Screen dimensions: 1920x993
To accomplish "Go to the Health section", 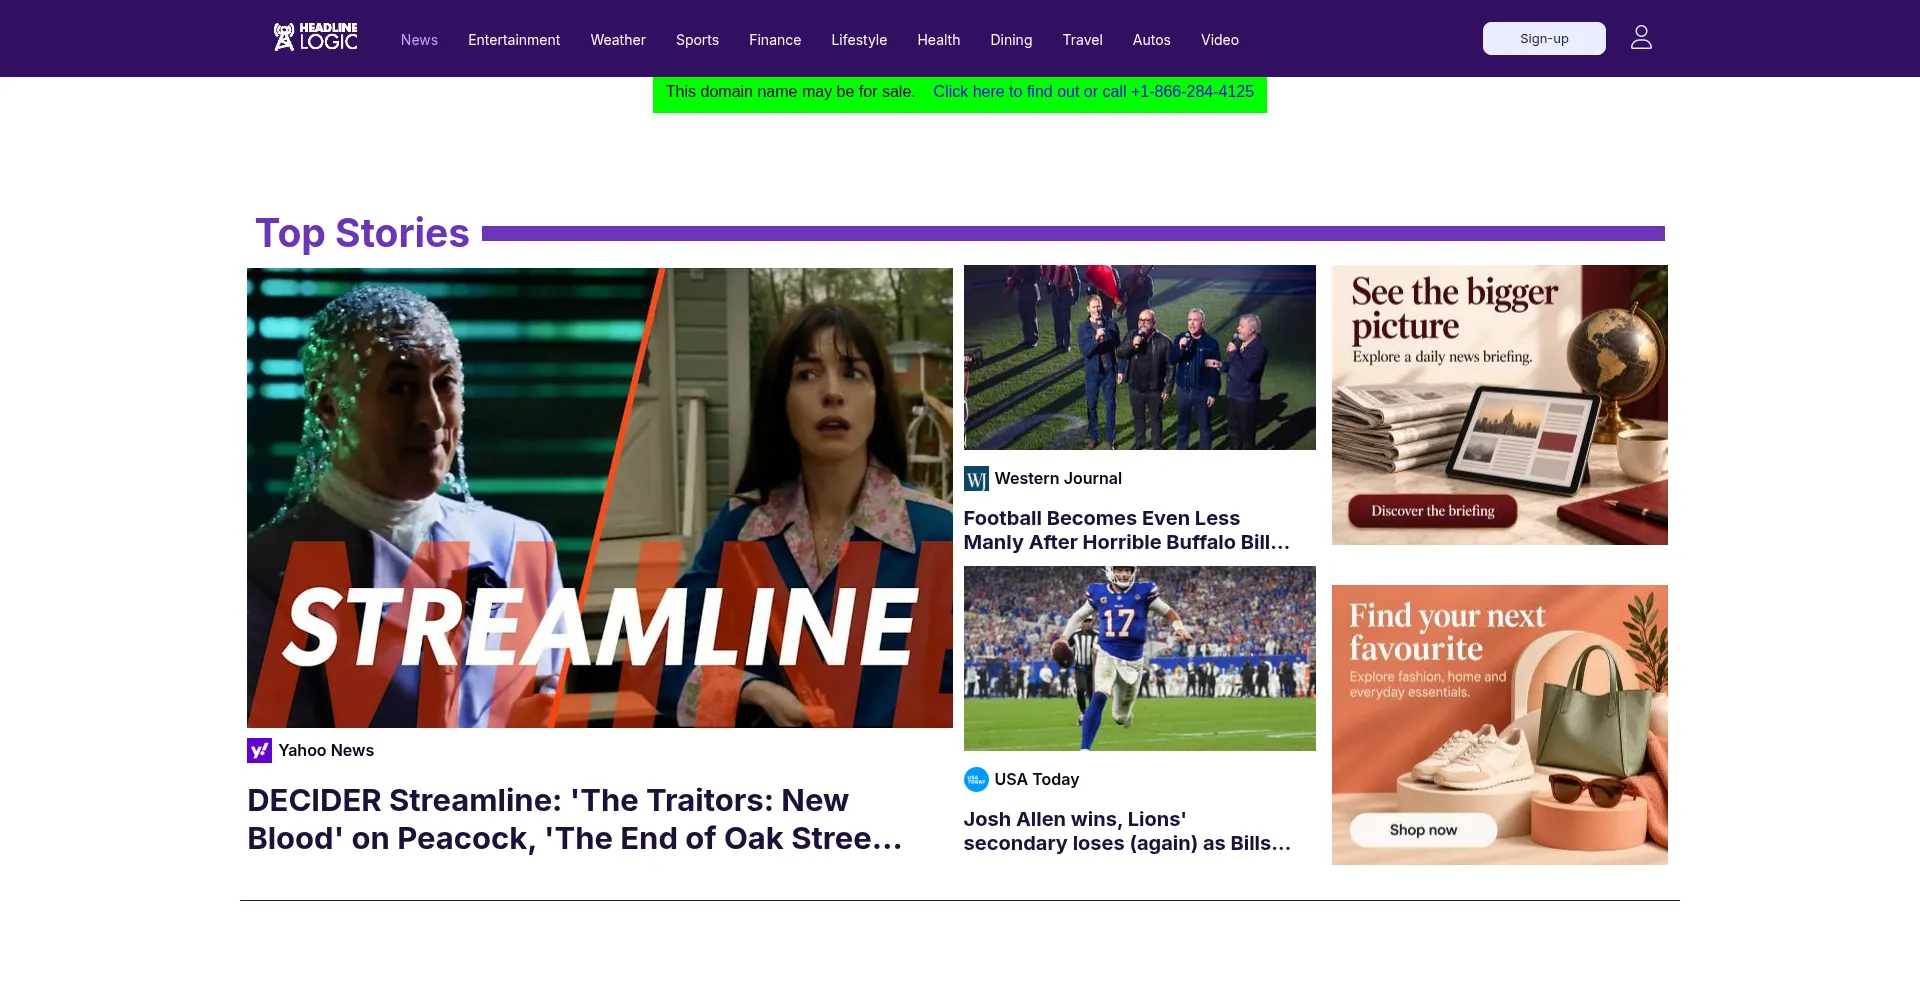I will (x=938, y=40).
